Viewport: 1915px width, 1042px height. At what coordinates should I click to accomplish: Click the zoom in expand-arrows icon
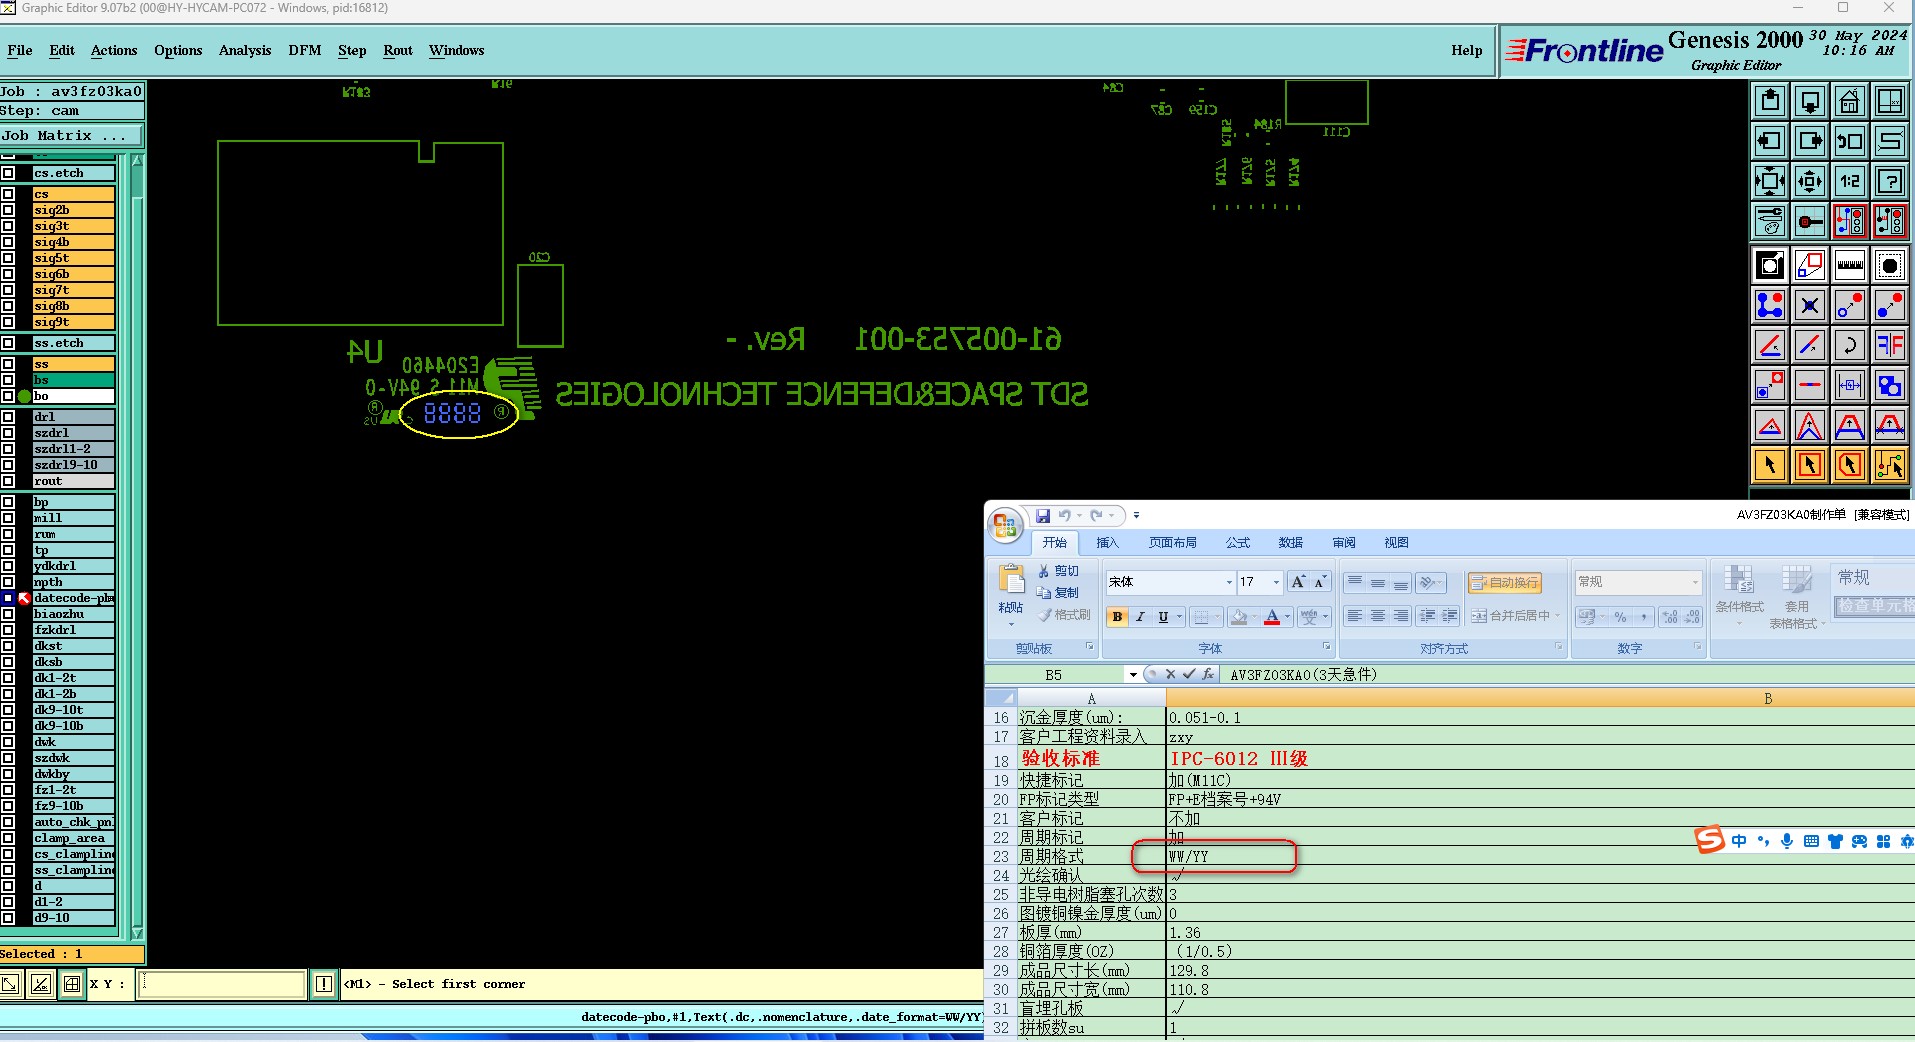[x=1770, y=181]
